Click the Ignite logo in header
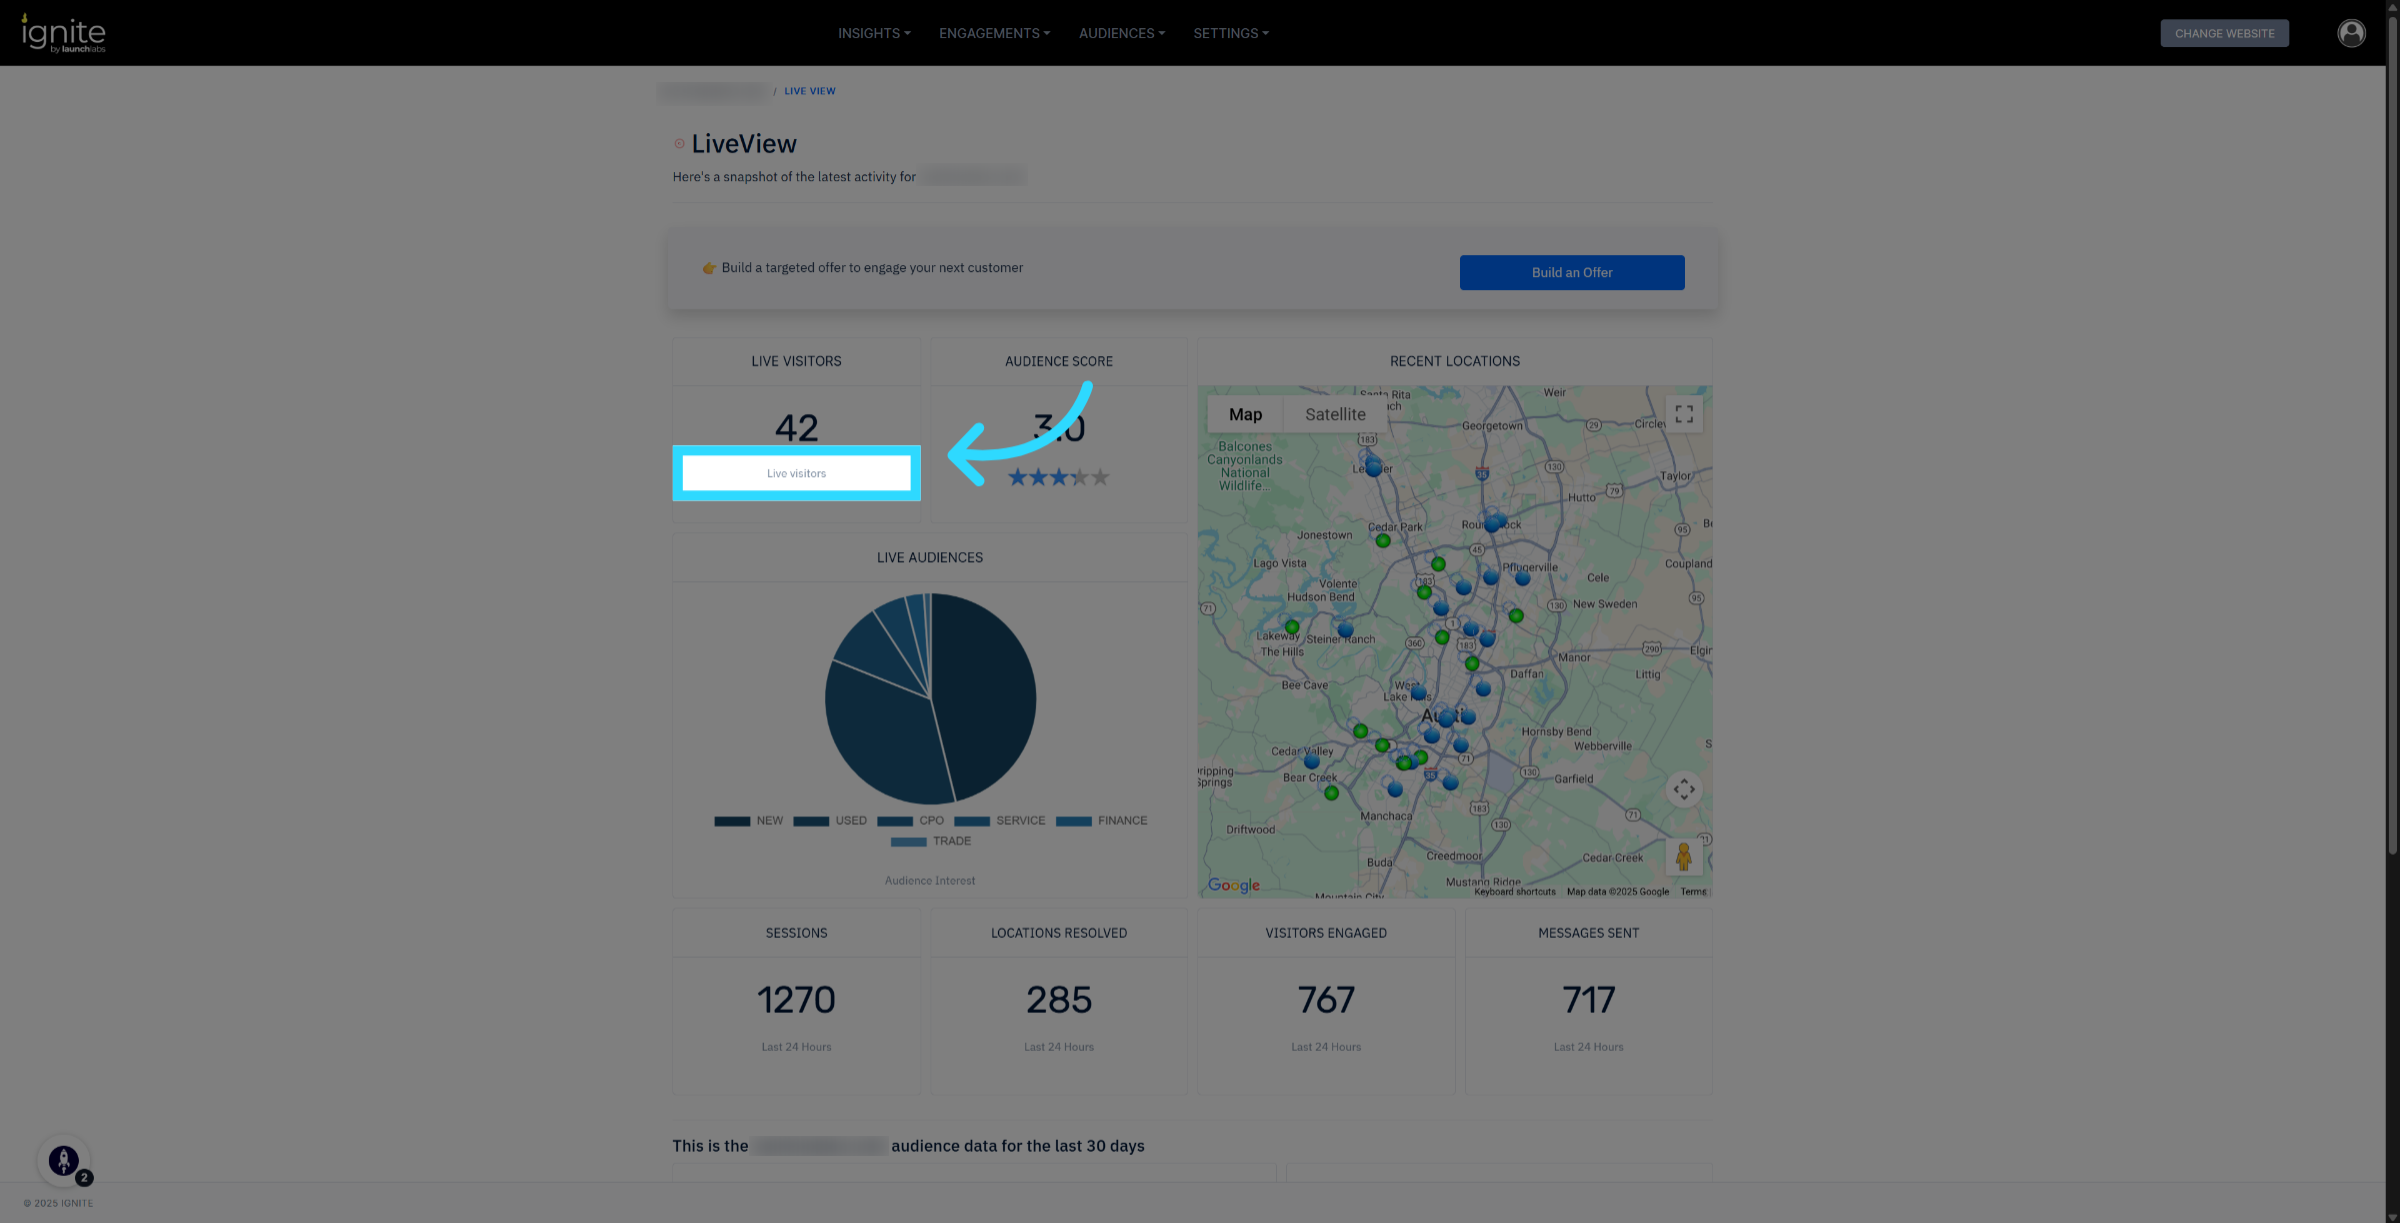The width and height of the screenshot is (2400, 1223). point(64,33)
